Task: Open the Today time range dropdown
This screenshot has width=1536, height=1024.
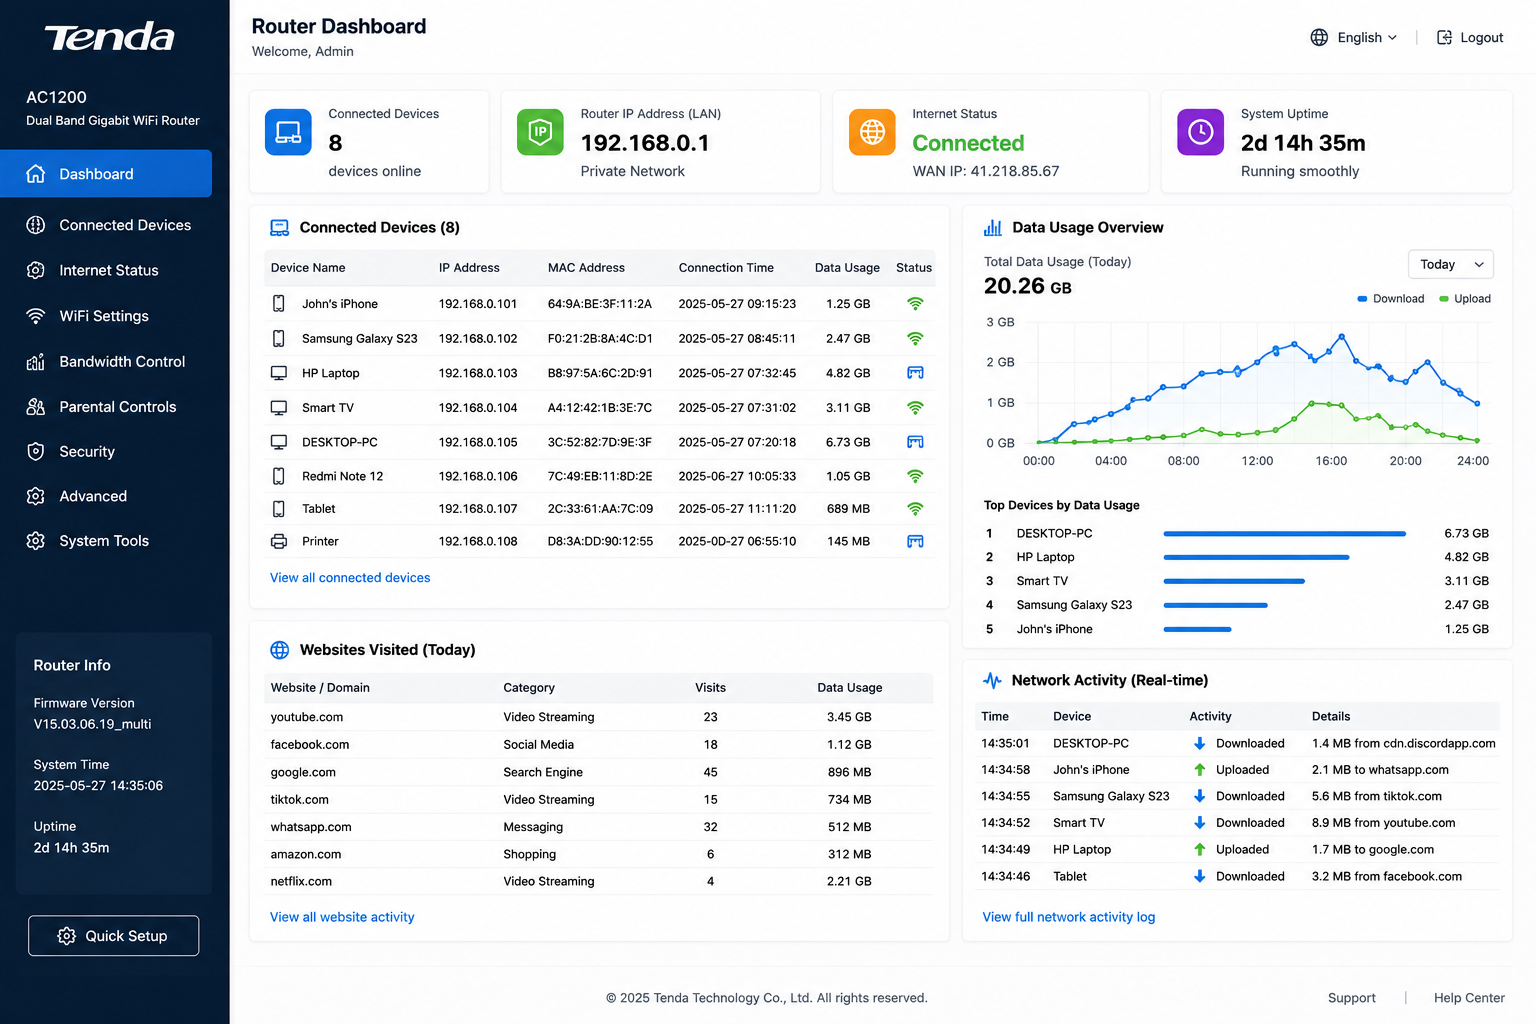Action: coord(1450,264)
